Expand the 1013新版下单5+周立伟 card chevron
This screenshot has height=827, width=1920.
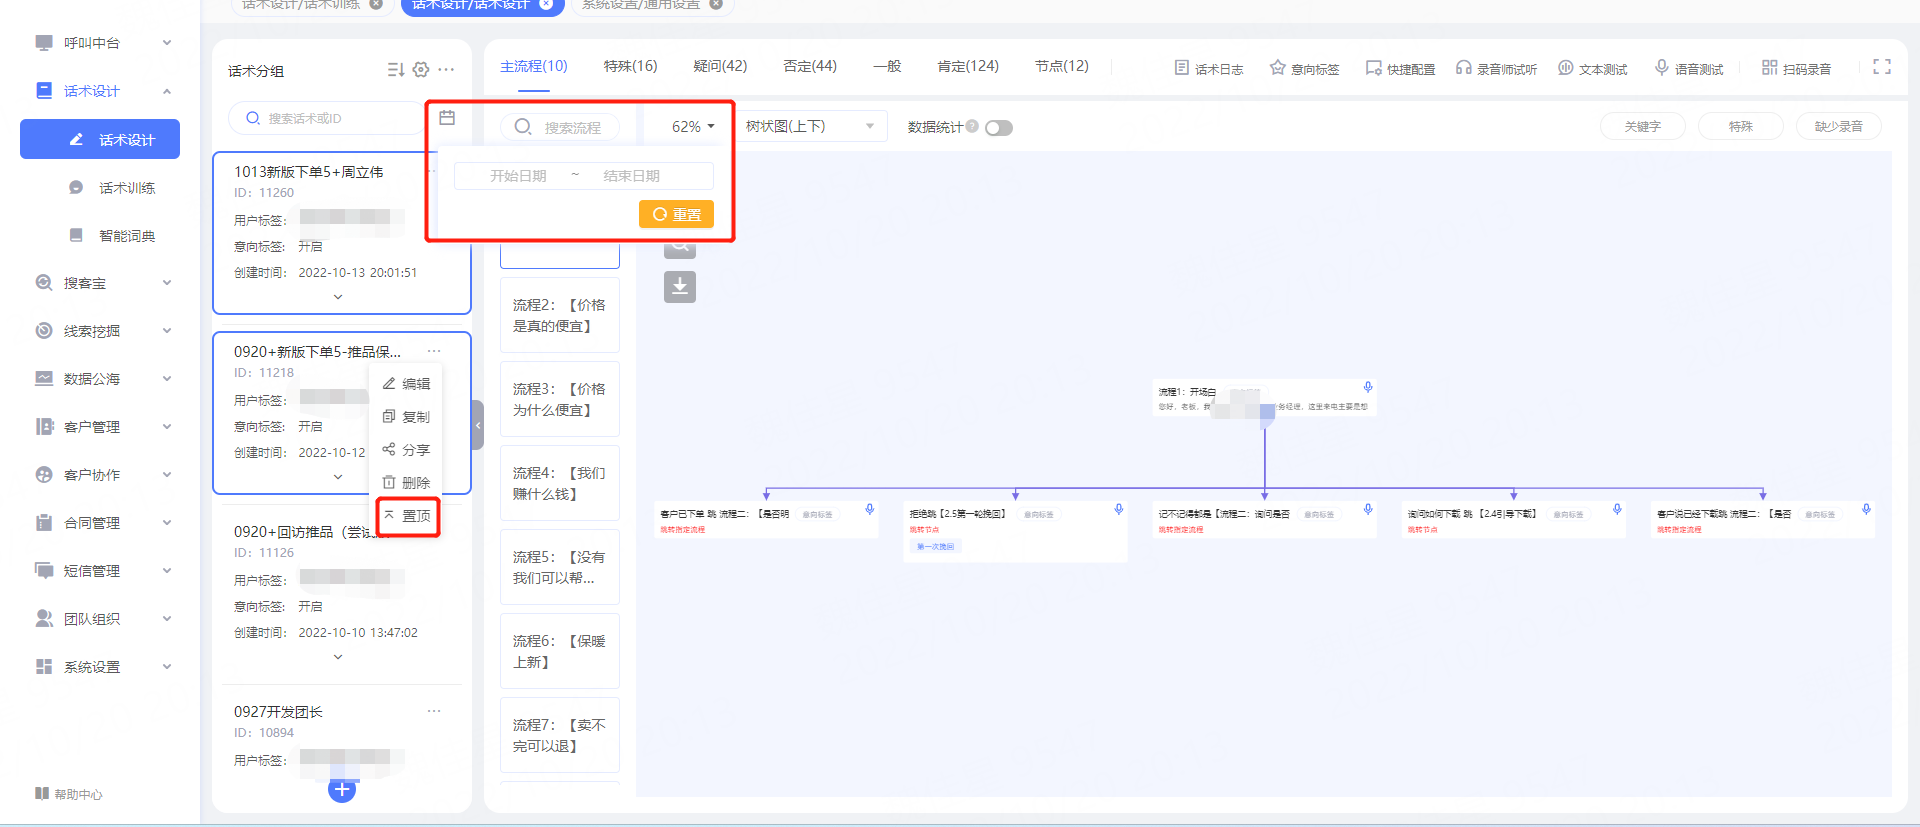point(338,297)
